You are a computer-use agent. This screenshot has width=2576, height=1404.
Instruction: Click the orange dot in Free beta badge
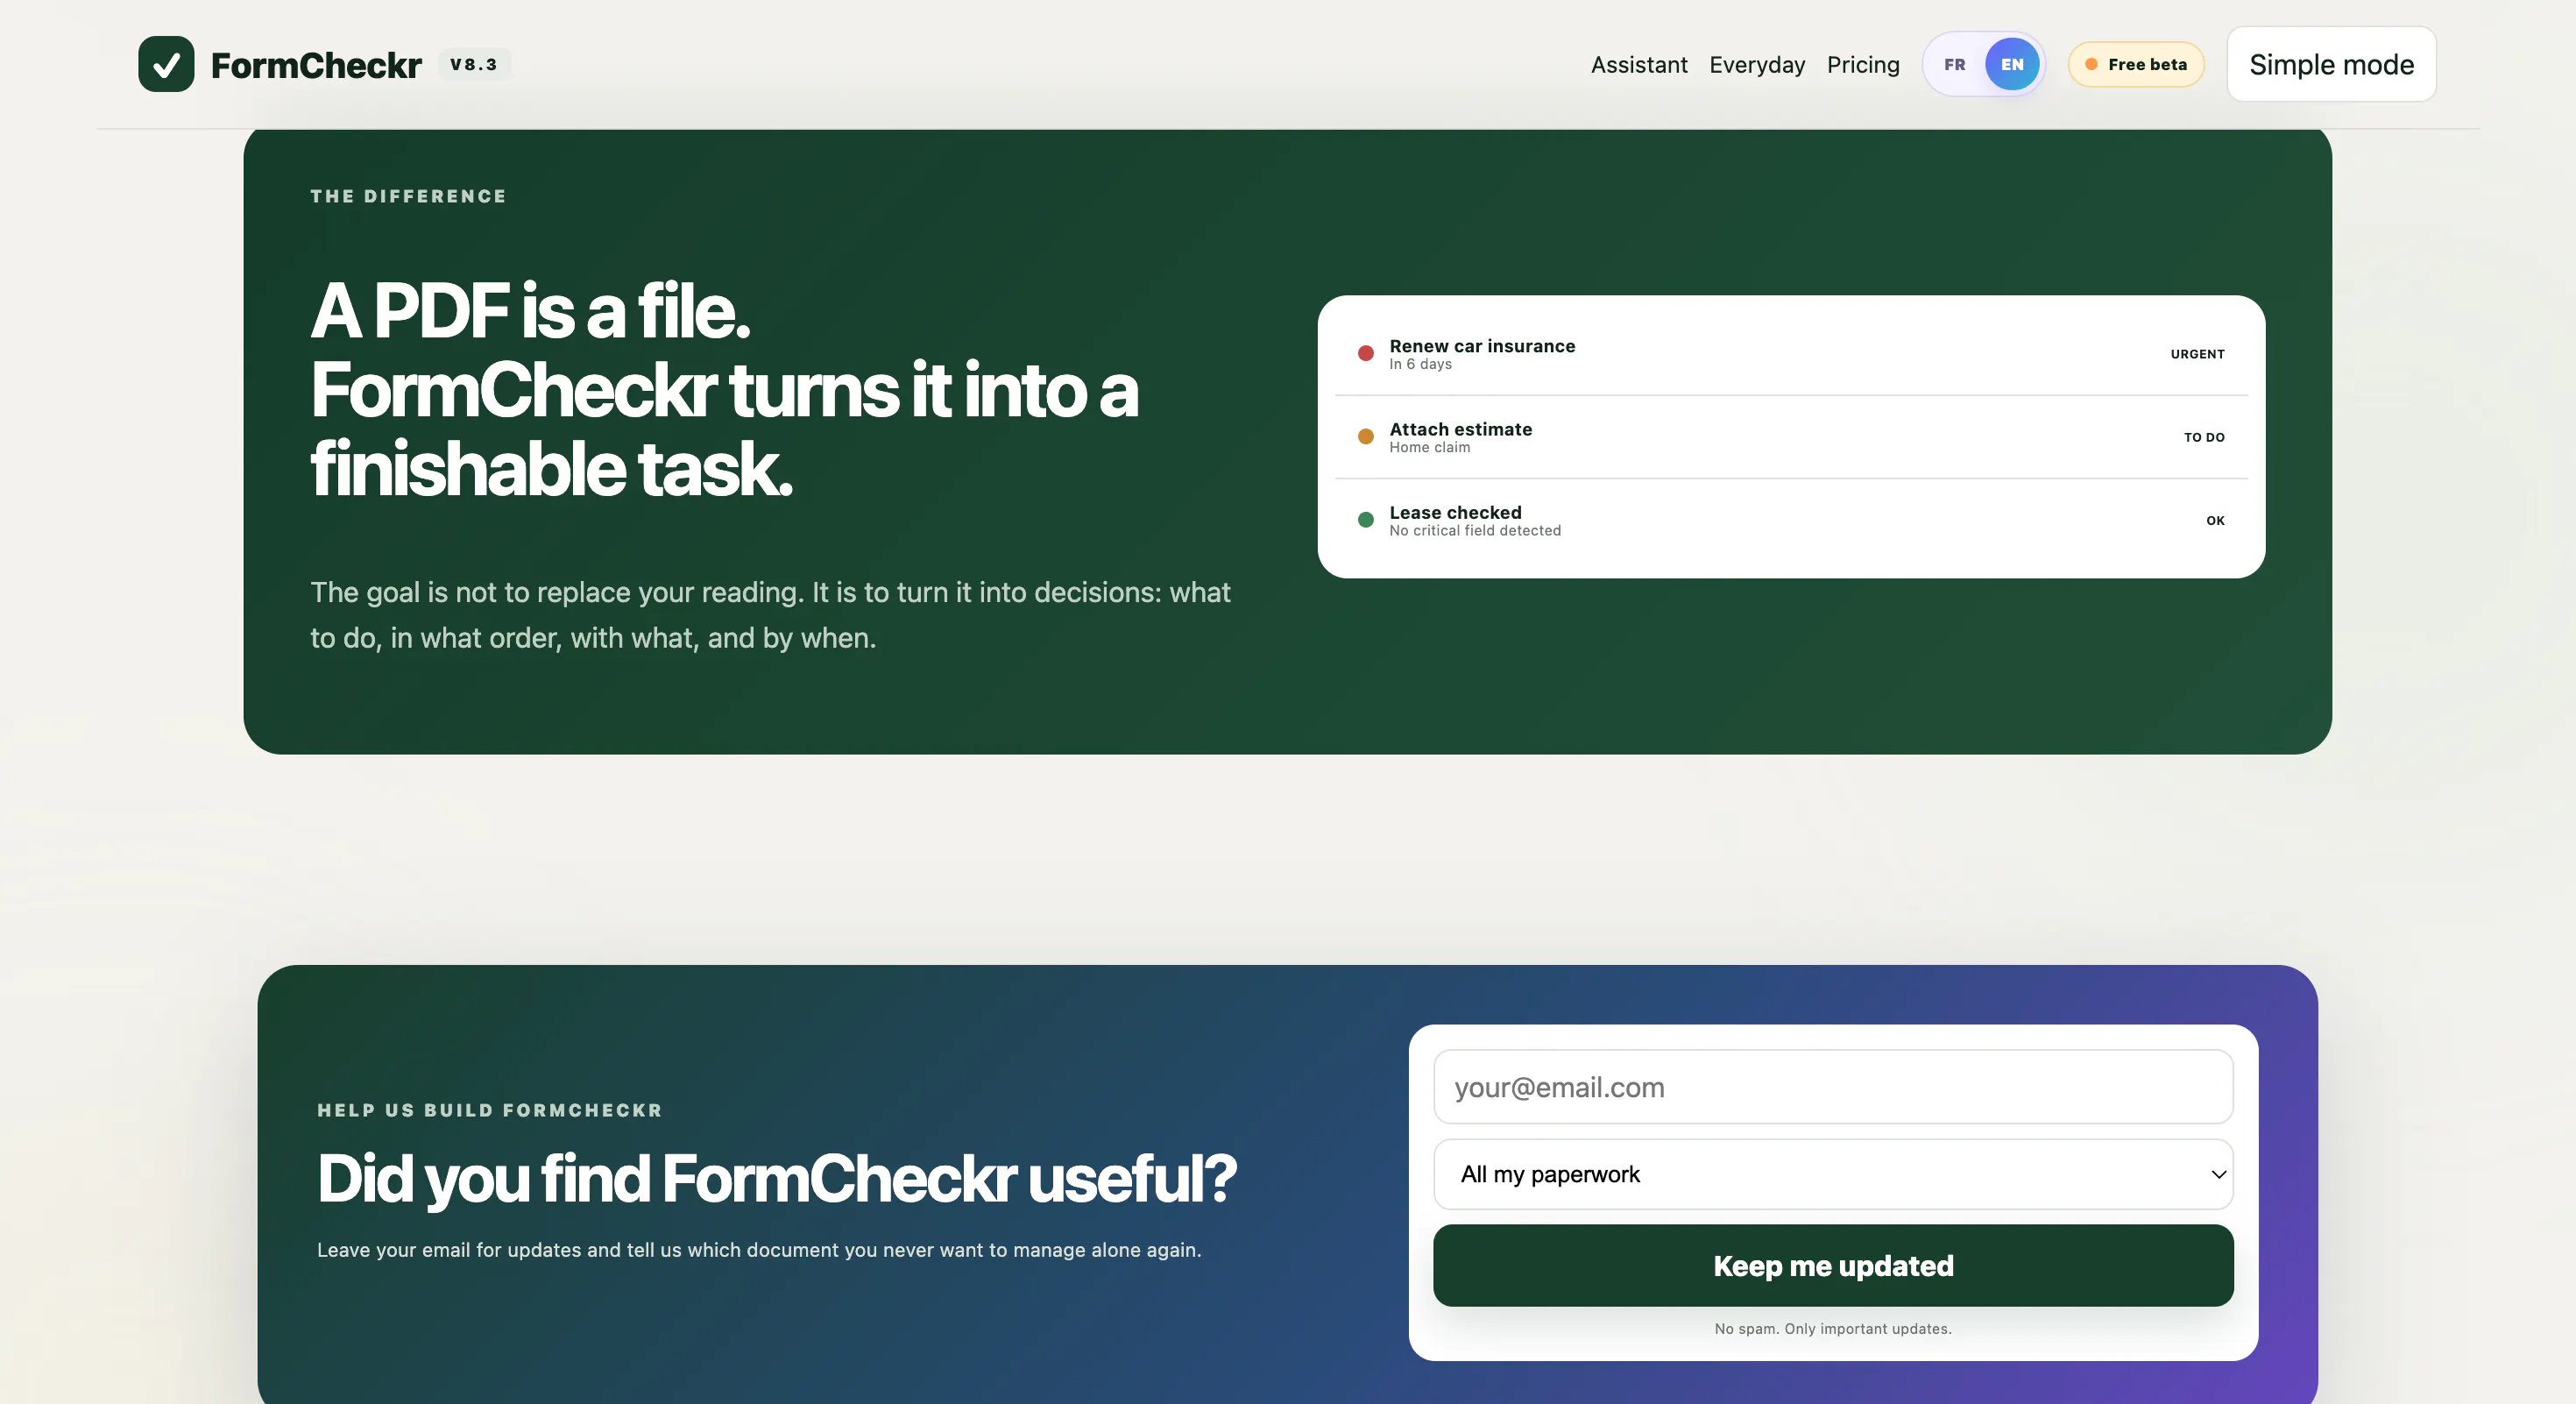pos(2091,64)
